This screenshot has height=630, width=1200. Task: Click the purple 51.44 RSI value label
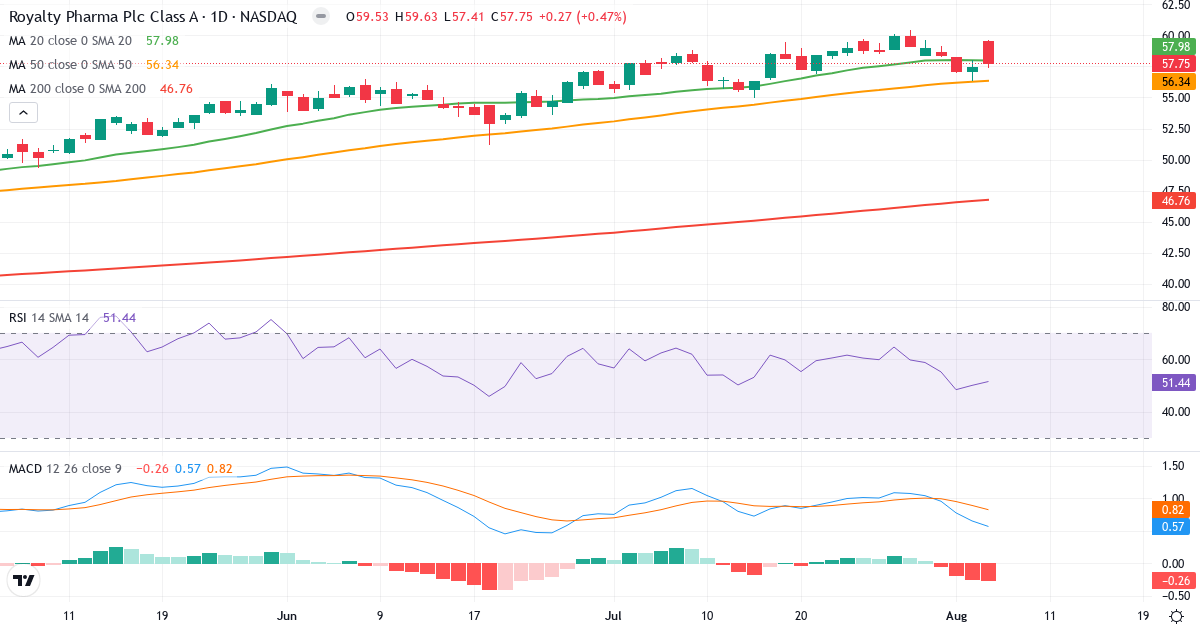coord(1176,383)
